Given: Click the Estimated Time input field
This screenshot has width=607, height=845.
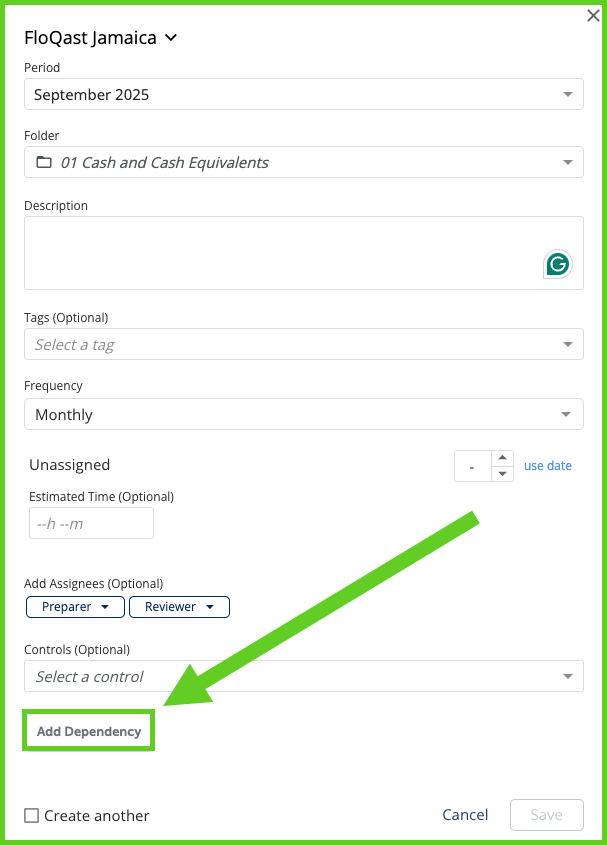Looking at the screenshot, I should point(91,523).
